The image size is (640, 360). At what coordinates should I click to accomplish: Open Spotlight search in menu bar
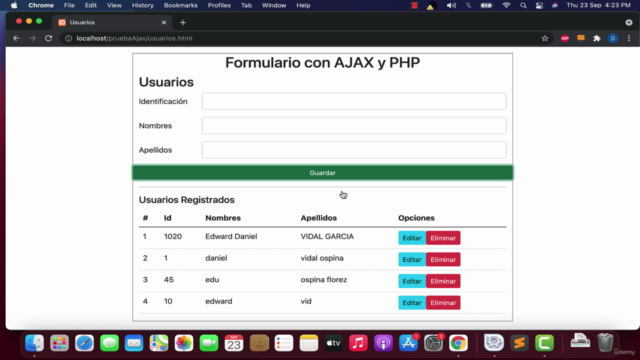[523, 5]
